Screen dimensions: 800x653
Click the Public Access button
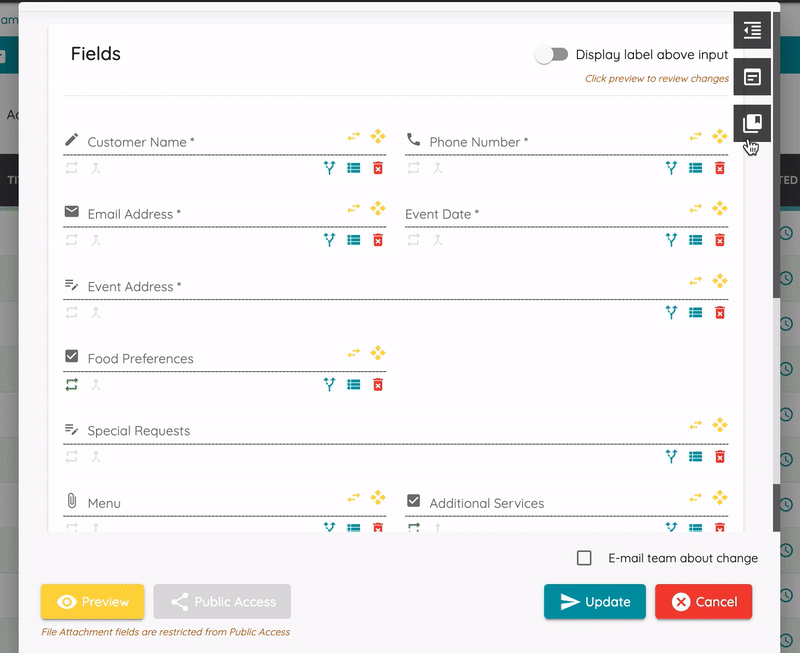tap(222, 601)
